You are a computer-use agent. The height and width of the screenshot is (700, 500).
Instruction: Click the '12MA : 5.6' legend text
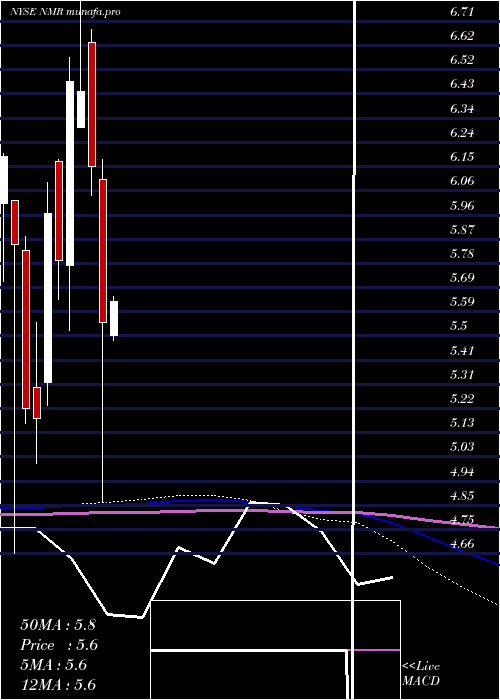pyautogui.click(x=58, y=685)
